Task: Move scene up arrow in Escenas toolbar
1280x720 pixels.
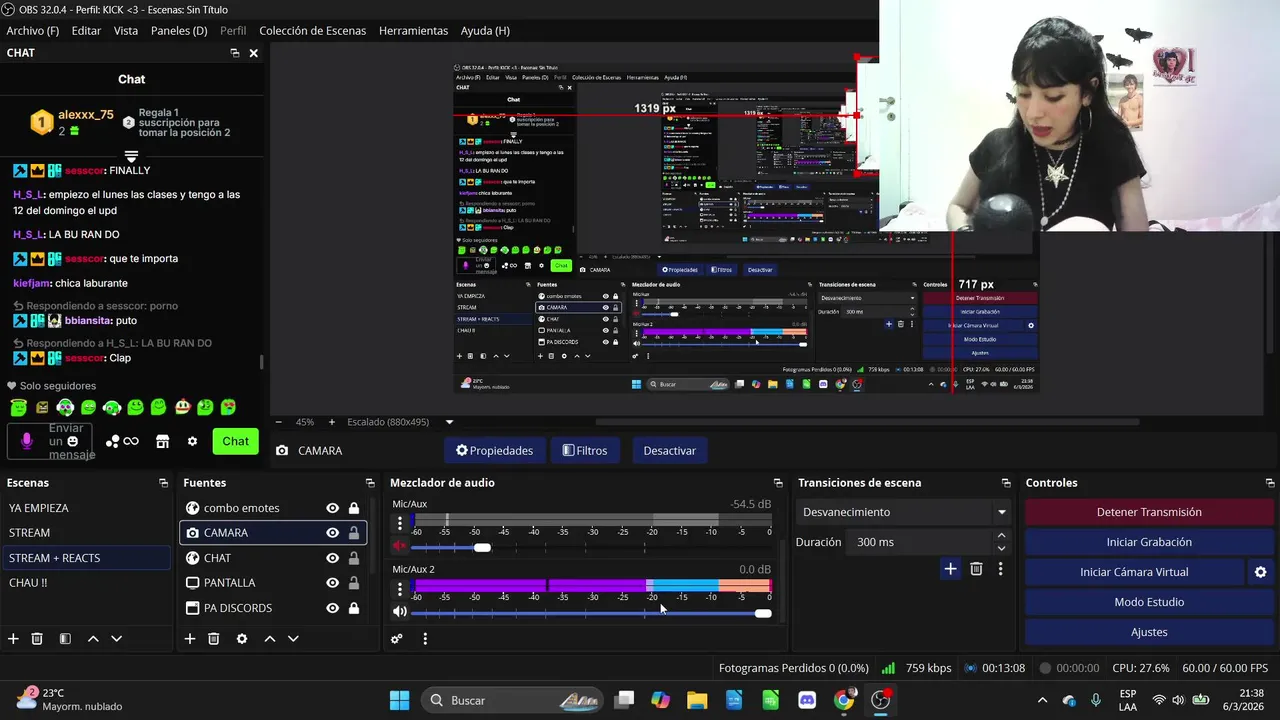Action: point(93,639)
